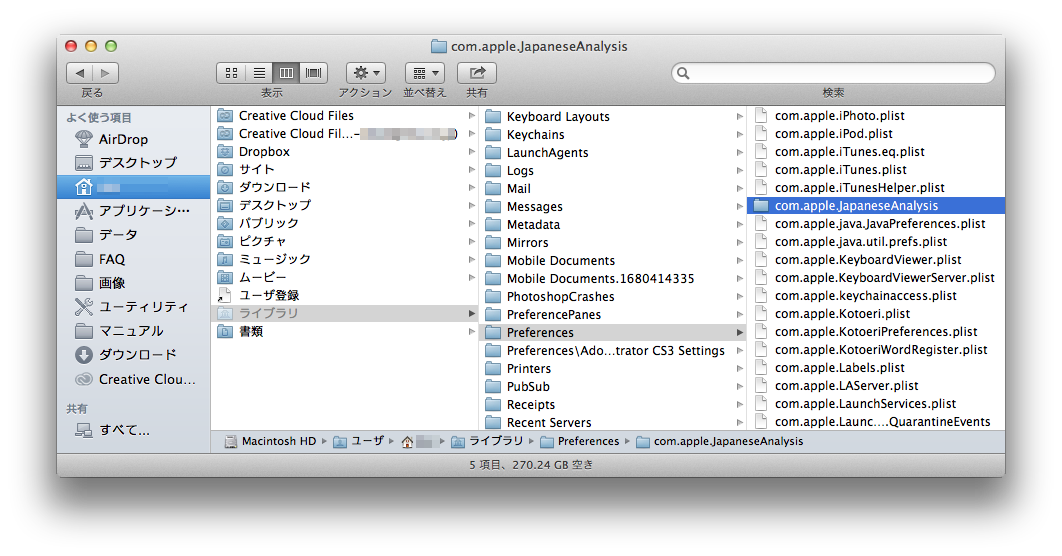
Task: Select the Mobile Documents.1680414335 folder
Action: [x=612, y=278]
